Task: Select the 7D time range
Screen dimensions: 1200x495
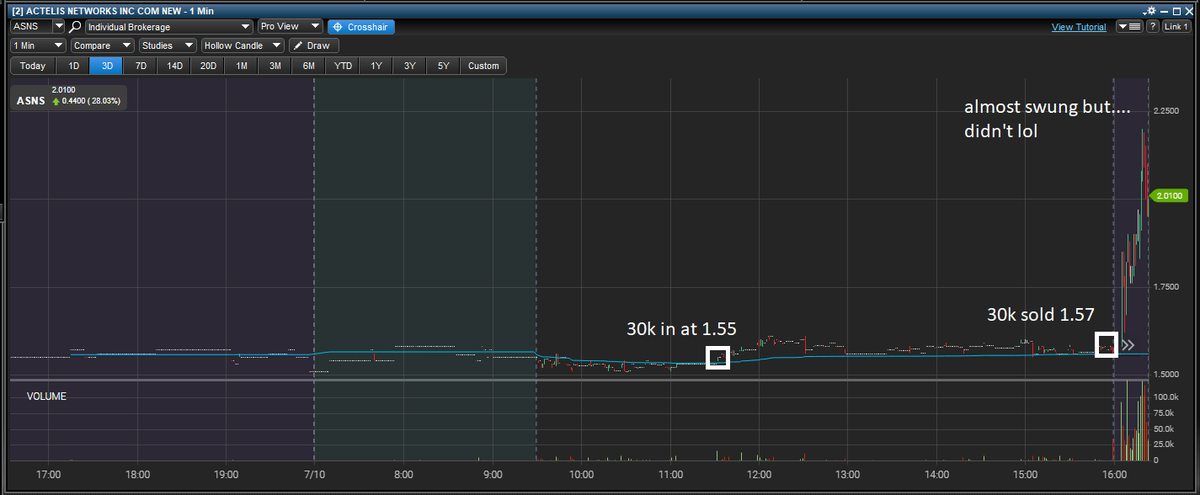Action: tap(140, 66)
